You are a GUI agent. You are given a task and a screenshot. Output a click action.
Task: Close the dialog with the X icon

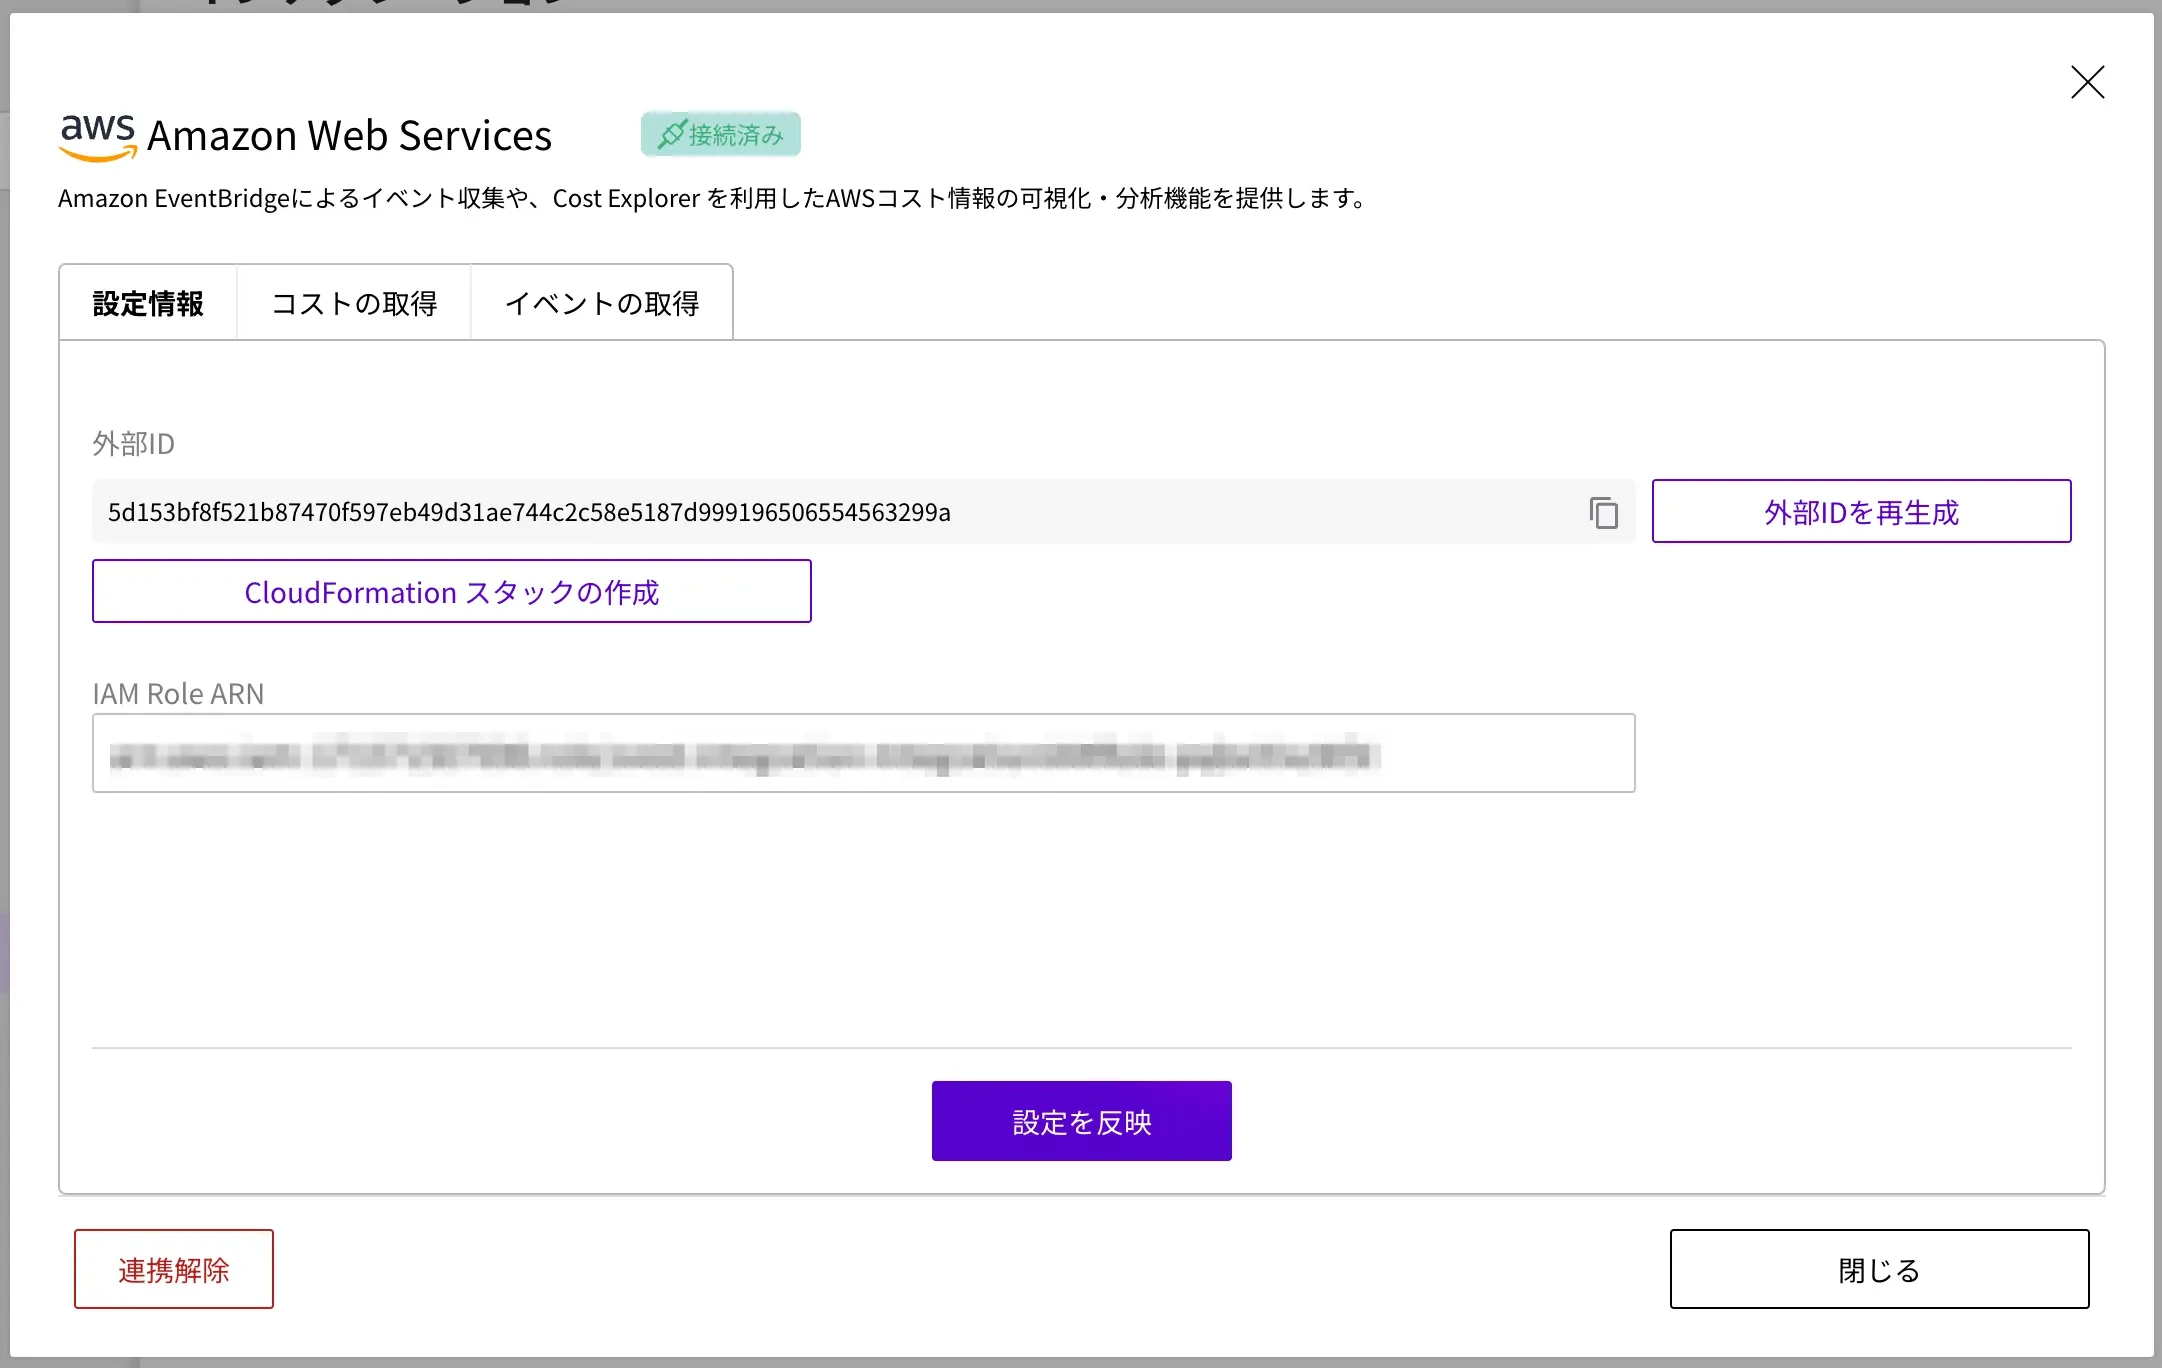coord(2087,82)
